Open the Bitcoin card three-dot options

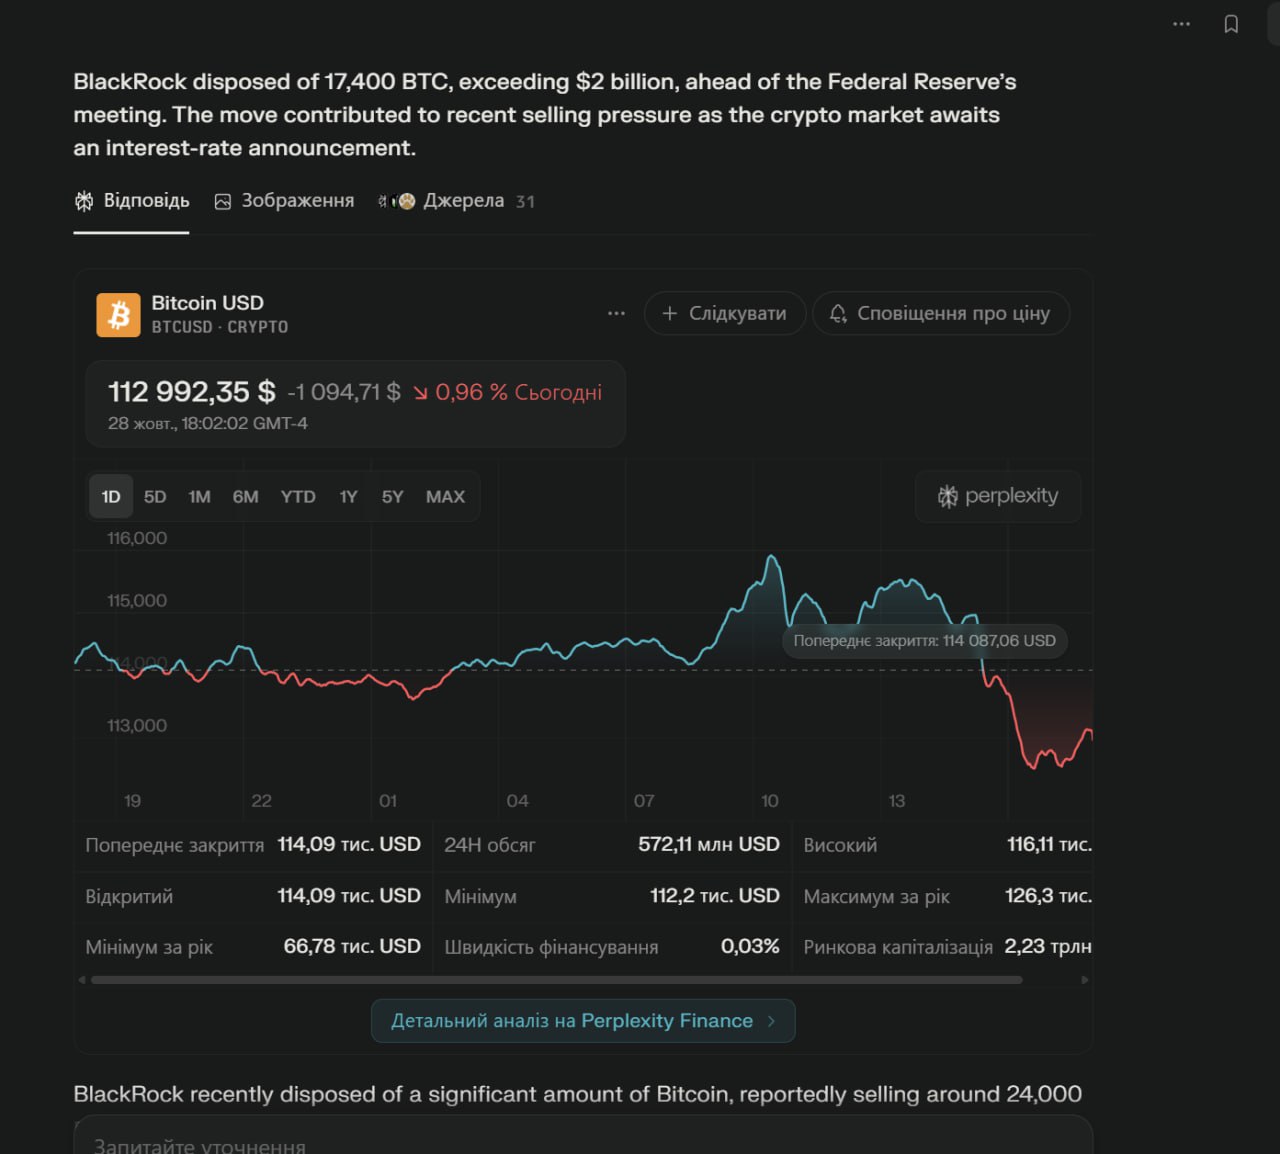pos(616,313)
